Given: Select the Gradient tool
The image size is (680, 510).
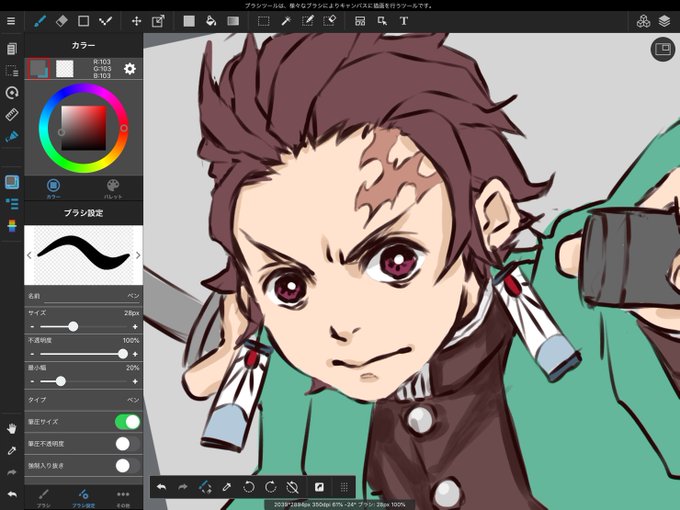Looking at the screenshot, I should coord(233,21).
